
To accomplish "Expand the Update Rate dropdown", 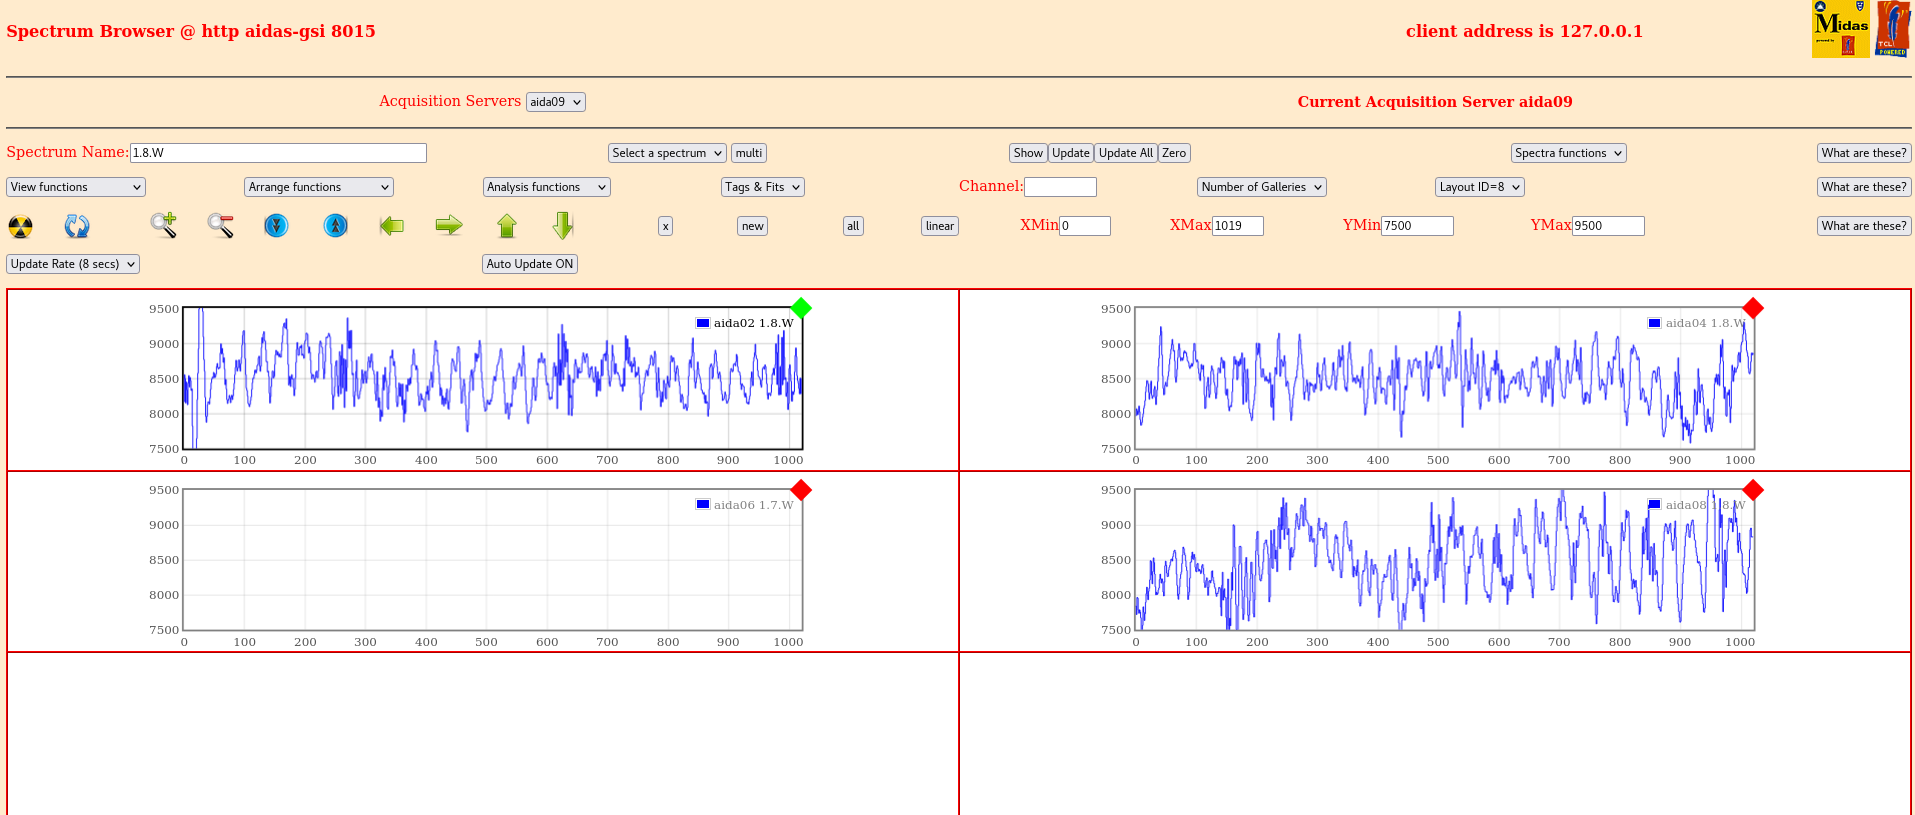I will tap(73, 264).
